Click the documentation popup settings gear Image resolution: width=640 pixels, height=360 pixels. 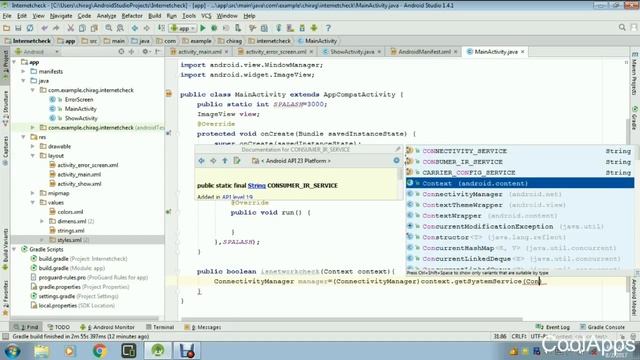(x=396, y=160)
